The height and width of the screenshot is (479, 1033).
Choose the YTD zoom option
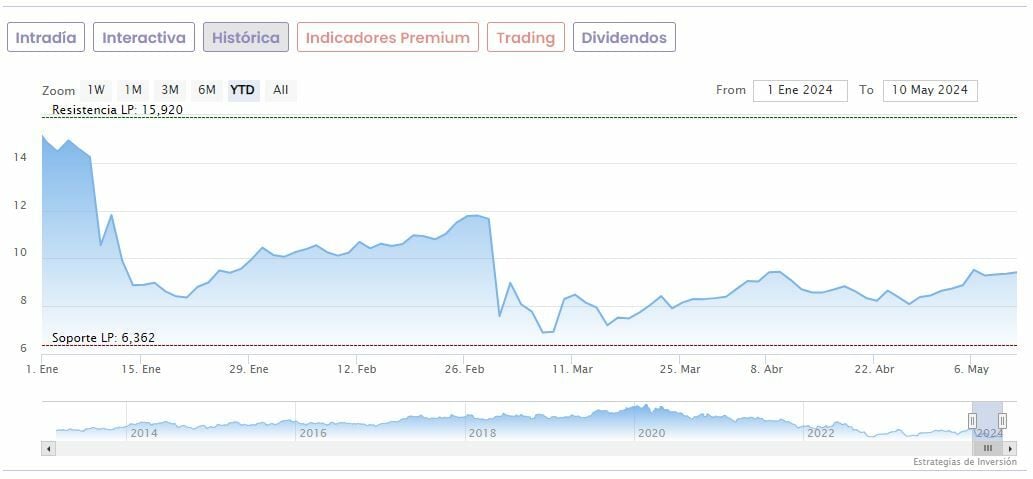click(243, 90)
